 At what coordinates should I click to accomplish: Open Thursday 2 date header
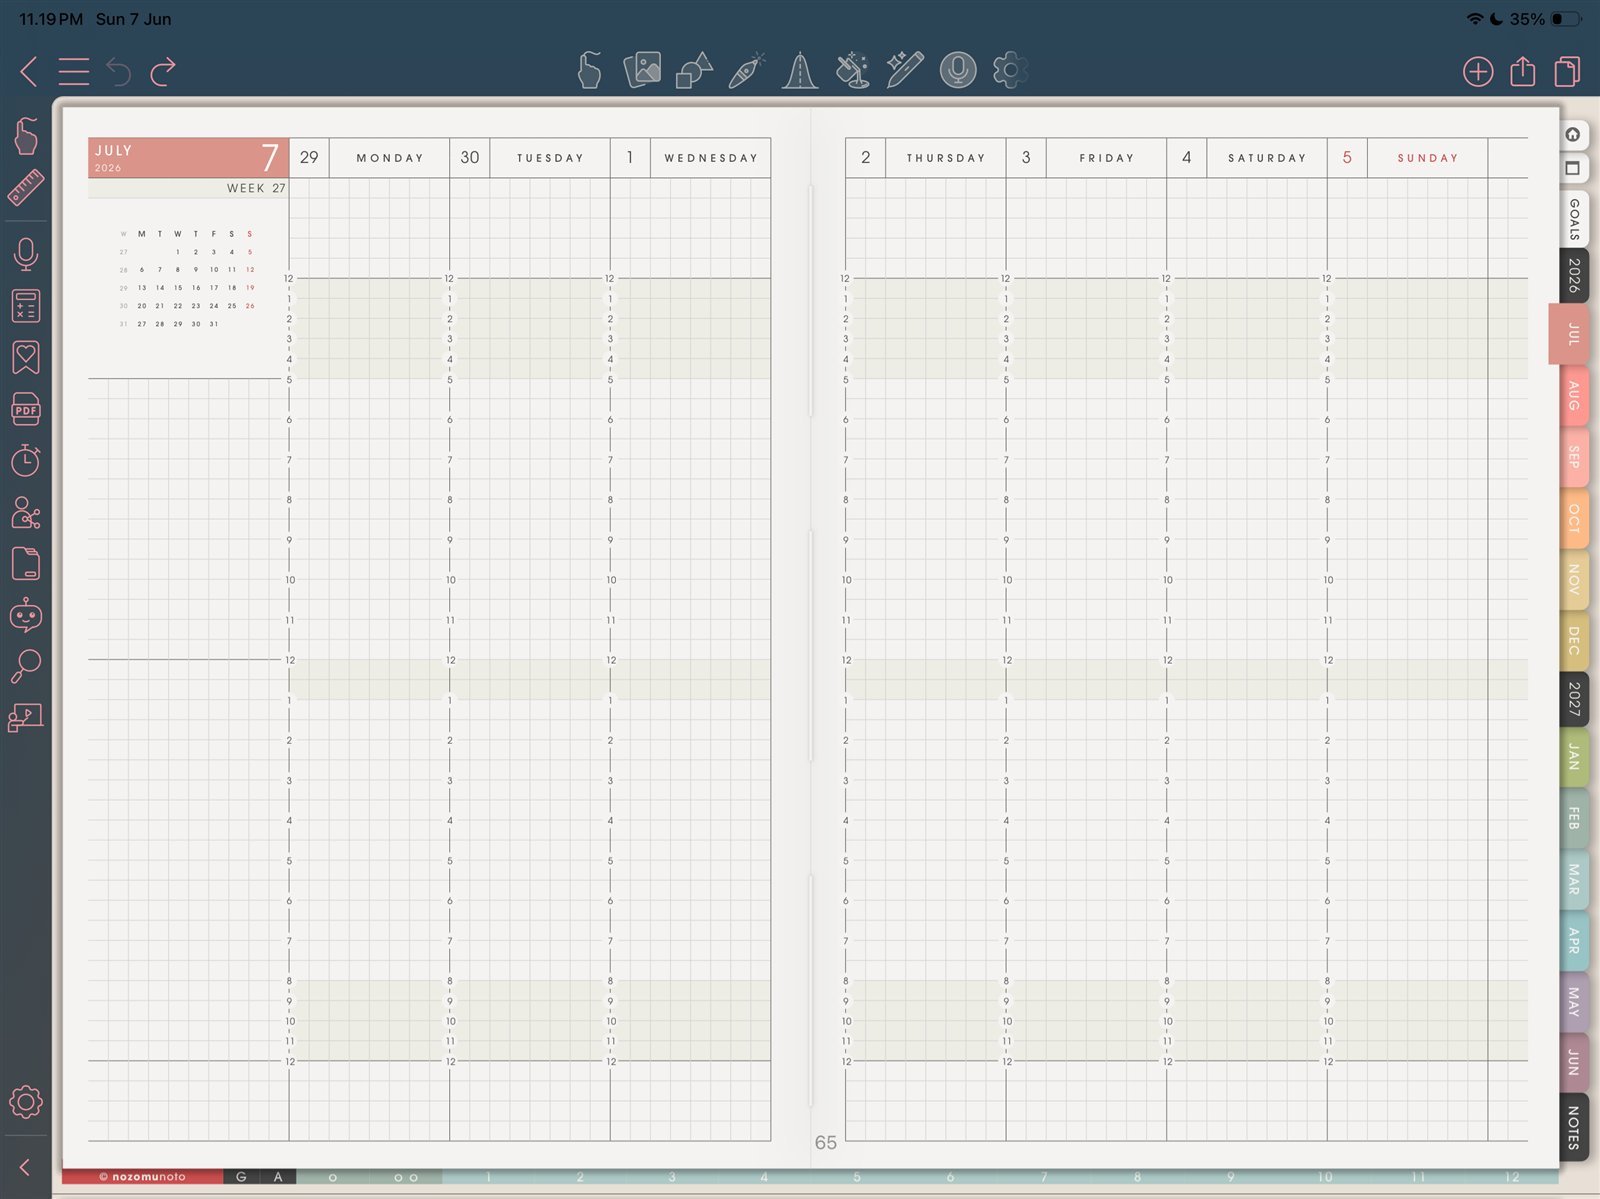(925, 158)
